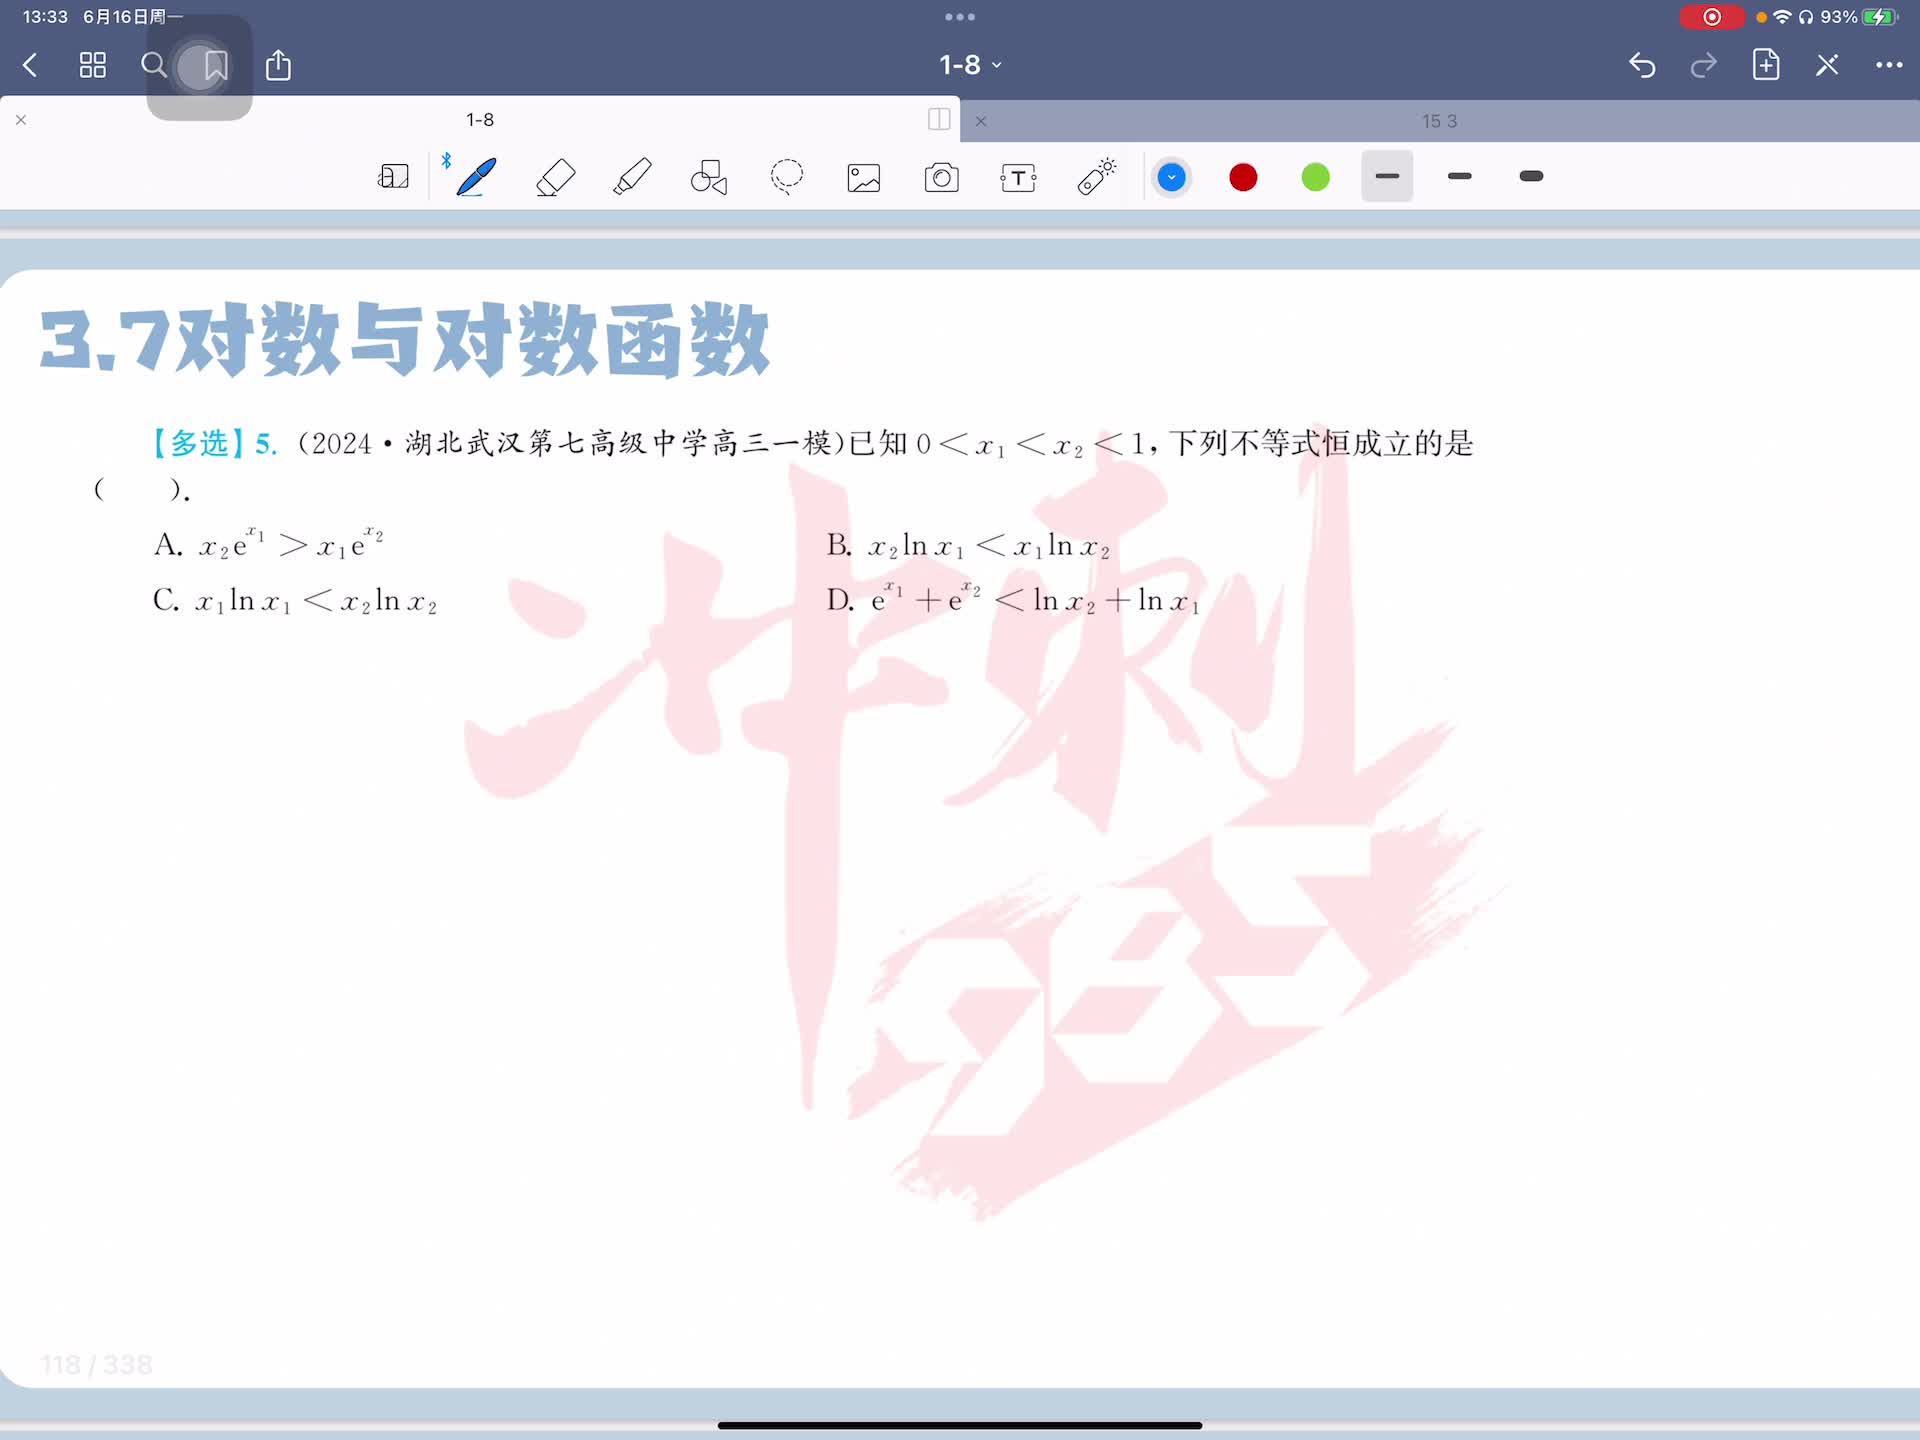Screen dimensions: 1920x1440
Task: Expand the 1-8 document title dropdown
Action: [x=969, y=65]
